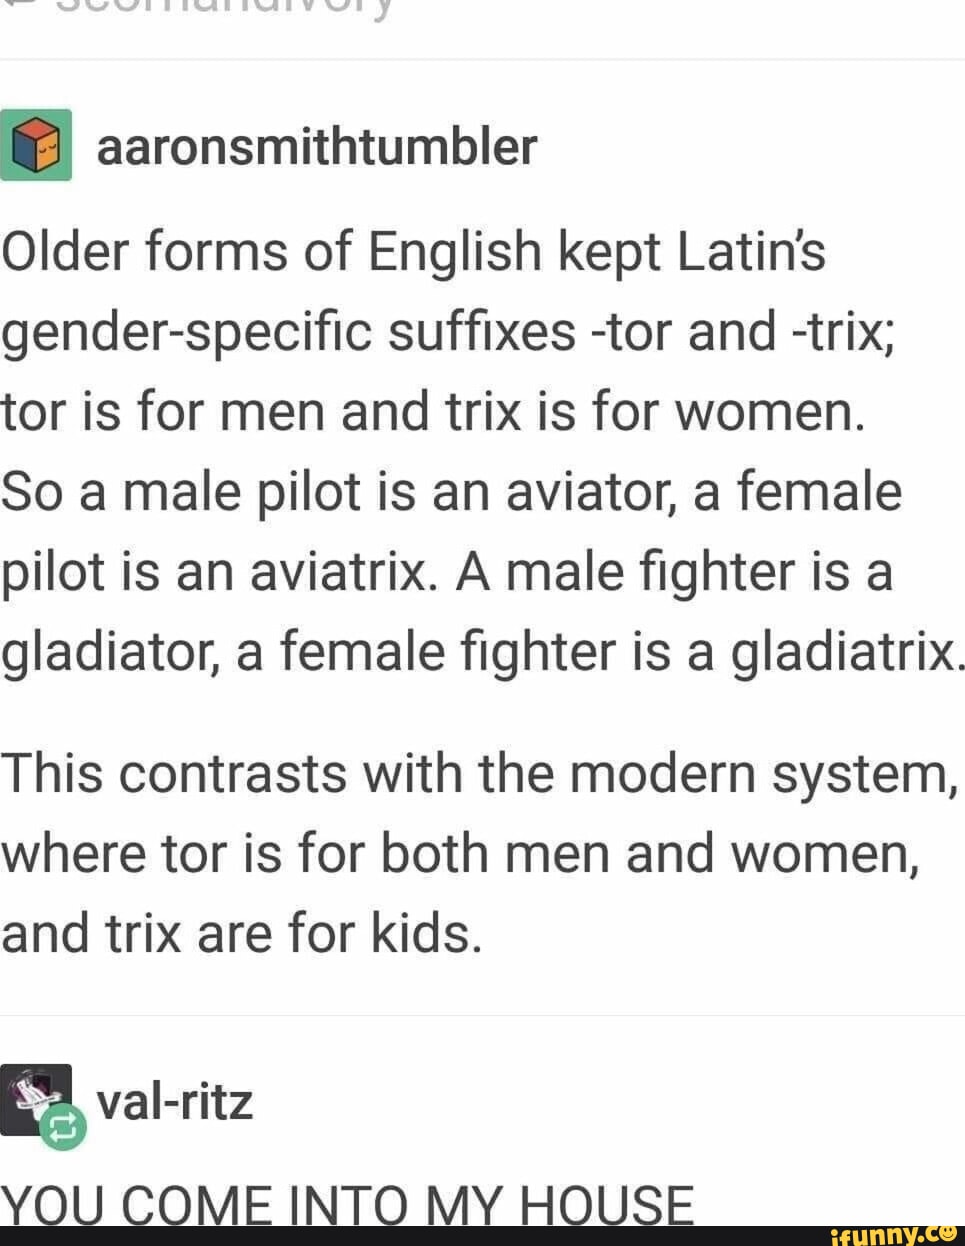Click the "YOU COME INTO MY HOUSE" reply text
Viewport: 965px width, 1246px height.
(347, 1204)
